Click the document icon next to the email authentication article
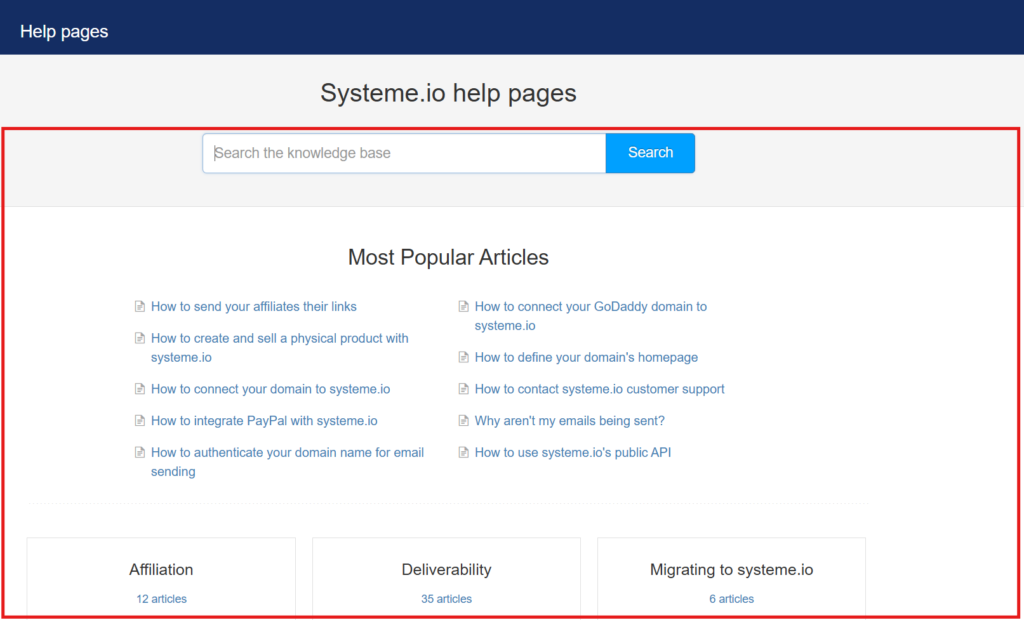Screen dimensions: 1024x620 click(x=139, y=452)
